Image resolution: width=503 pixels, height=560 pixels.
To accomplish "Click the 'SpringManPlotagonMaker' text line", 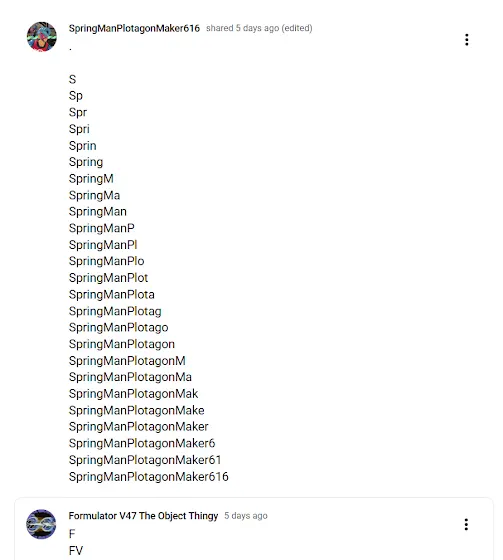I will 139,427.
